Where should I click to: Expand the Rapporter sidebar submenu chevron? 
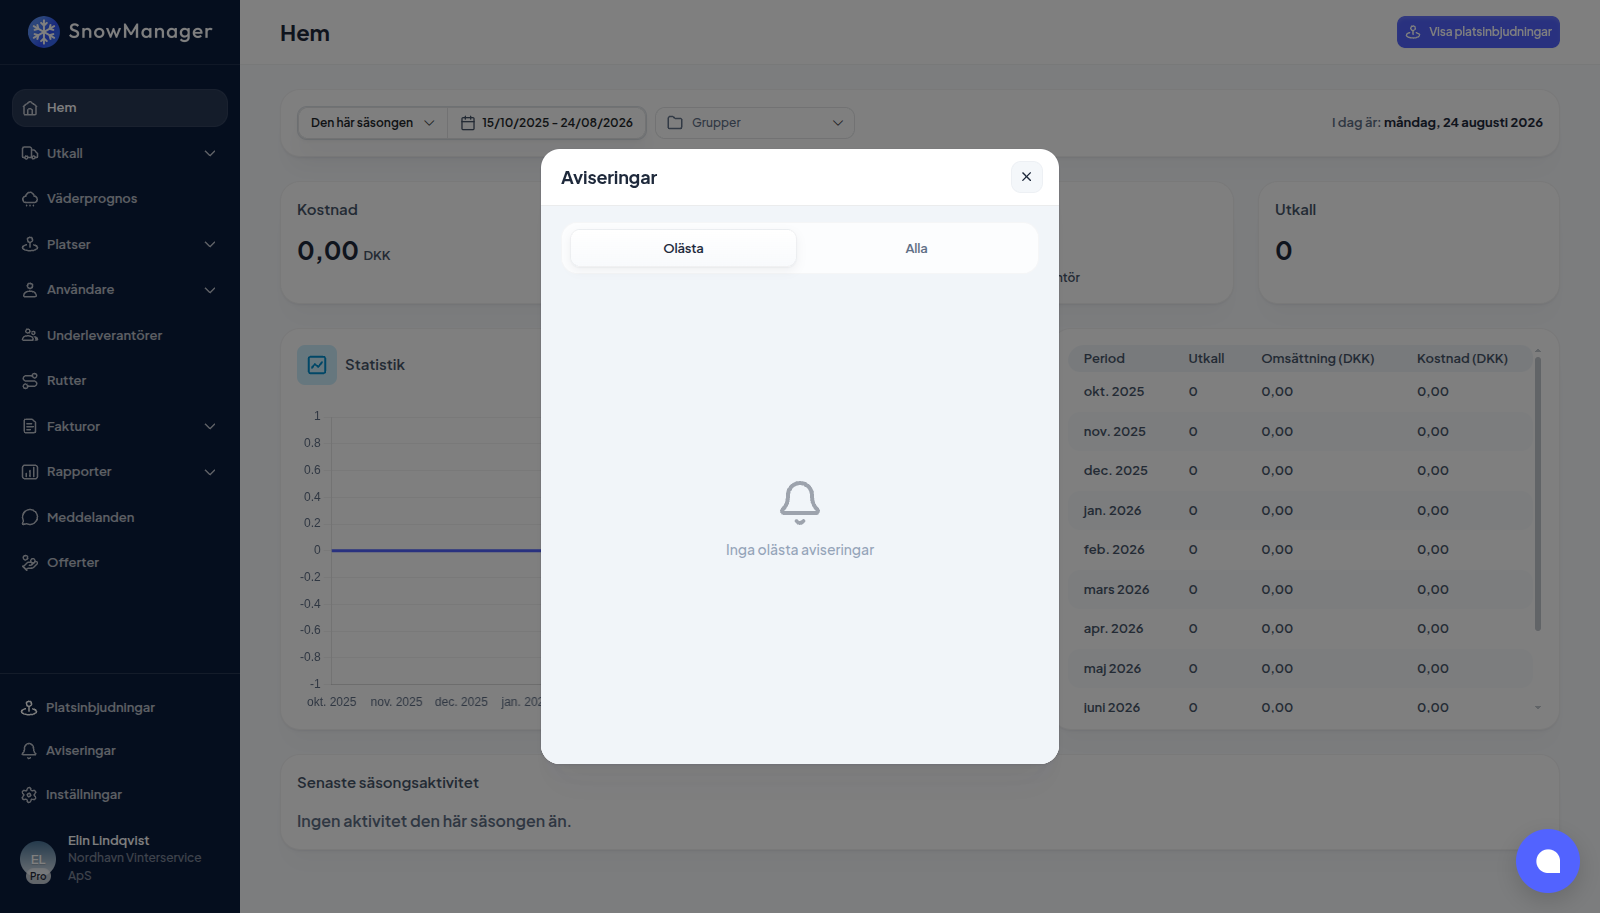pos(210,472)
